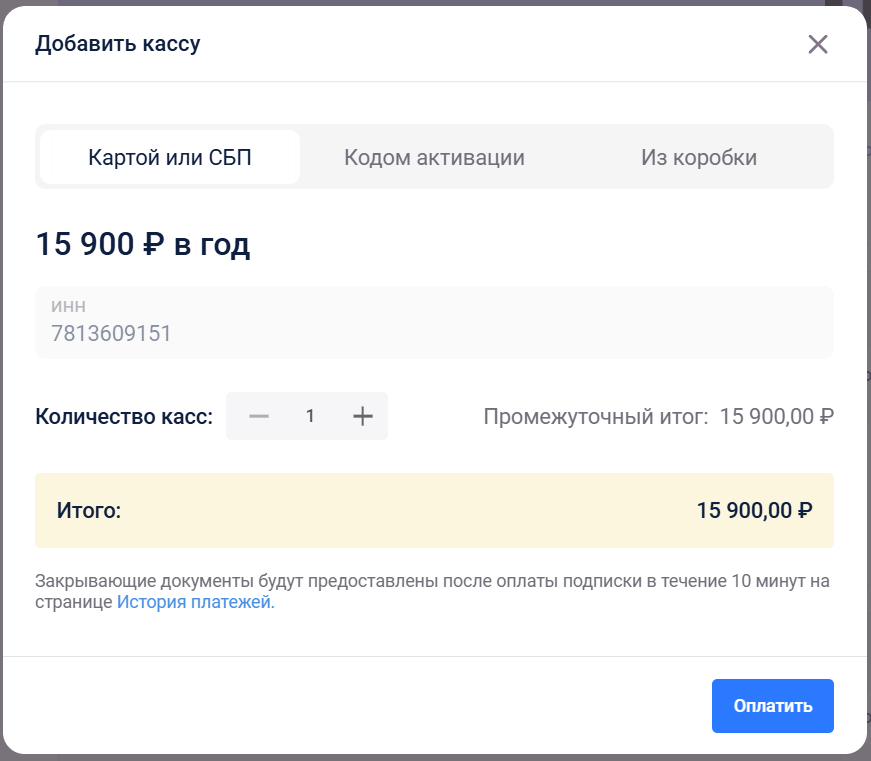
Task: Click the Добавить кассу title
Action: pyautogui.click(x=118, y=44)
